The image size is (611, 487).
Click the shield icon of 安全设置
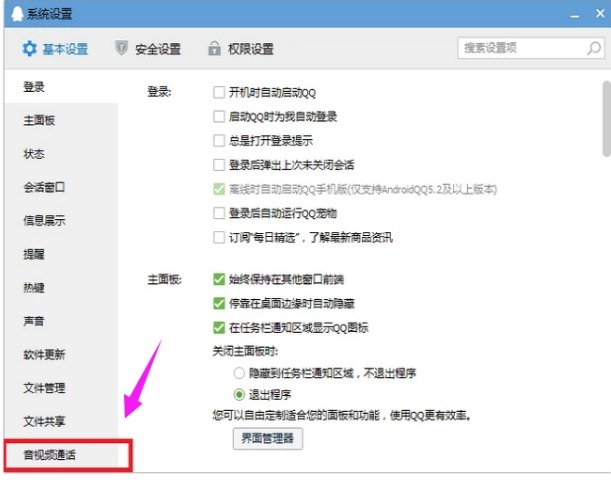pos(121,48)
